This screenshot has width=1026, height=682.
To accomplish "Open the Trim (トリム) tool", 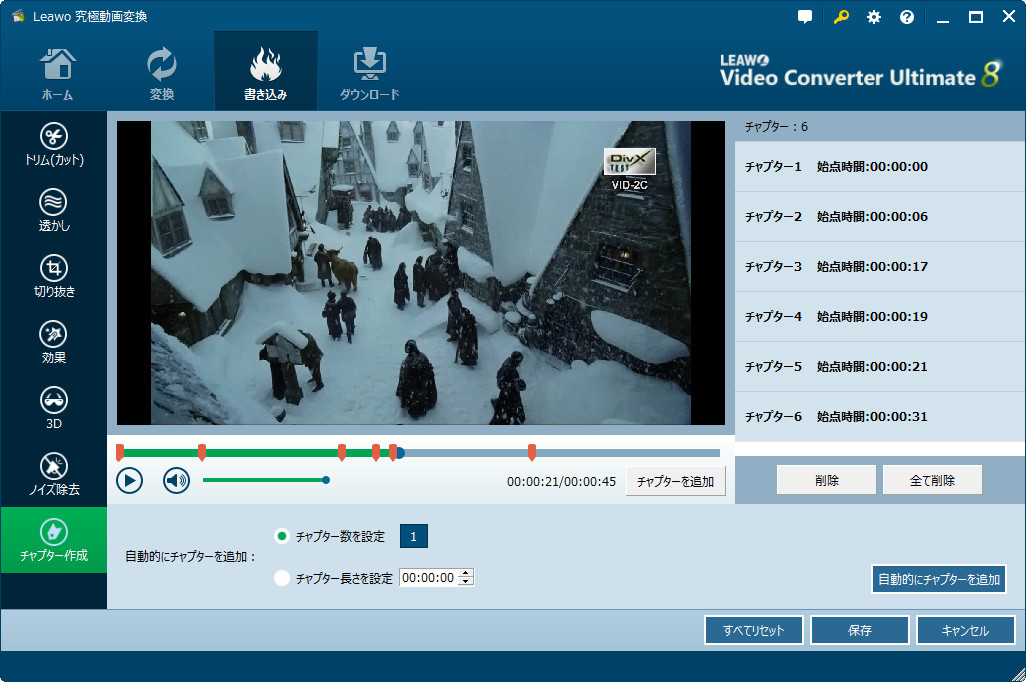I will pos(54,145).
